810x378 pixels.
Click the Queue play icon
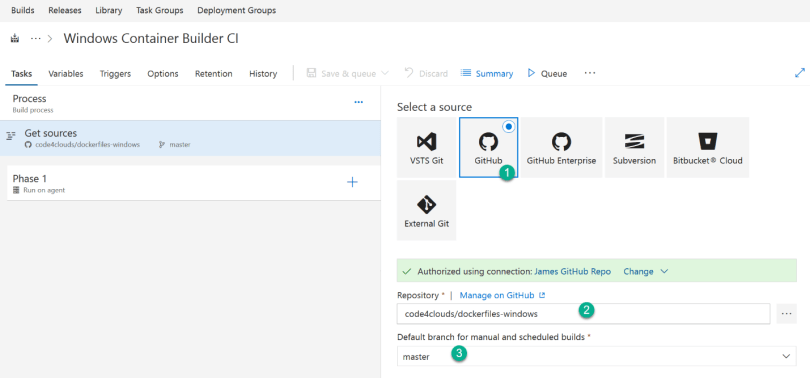pos(531,73)
